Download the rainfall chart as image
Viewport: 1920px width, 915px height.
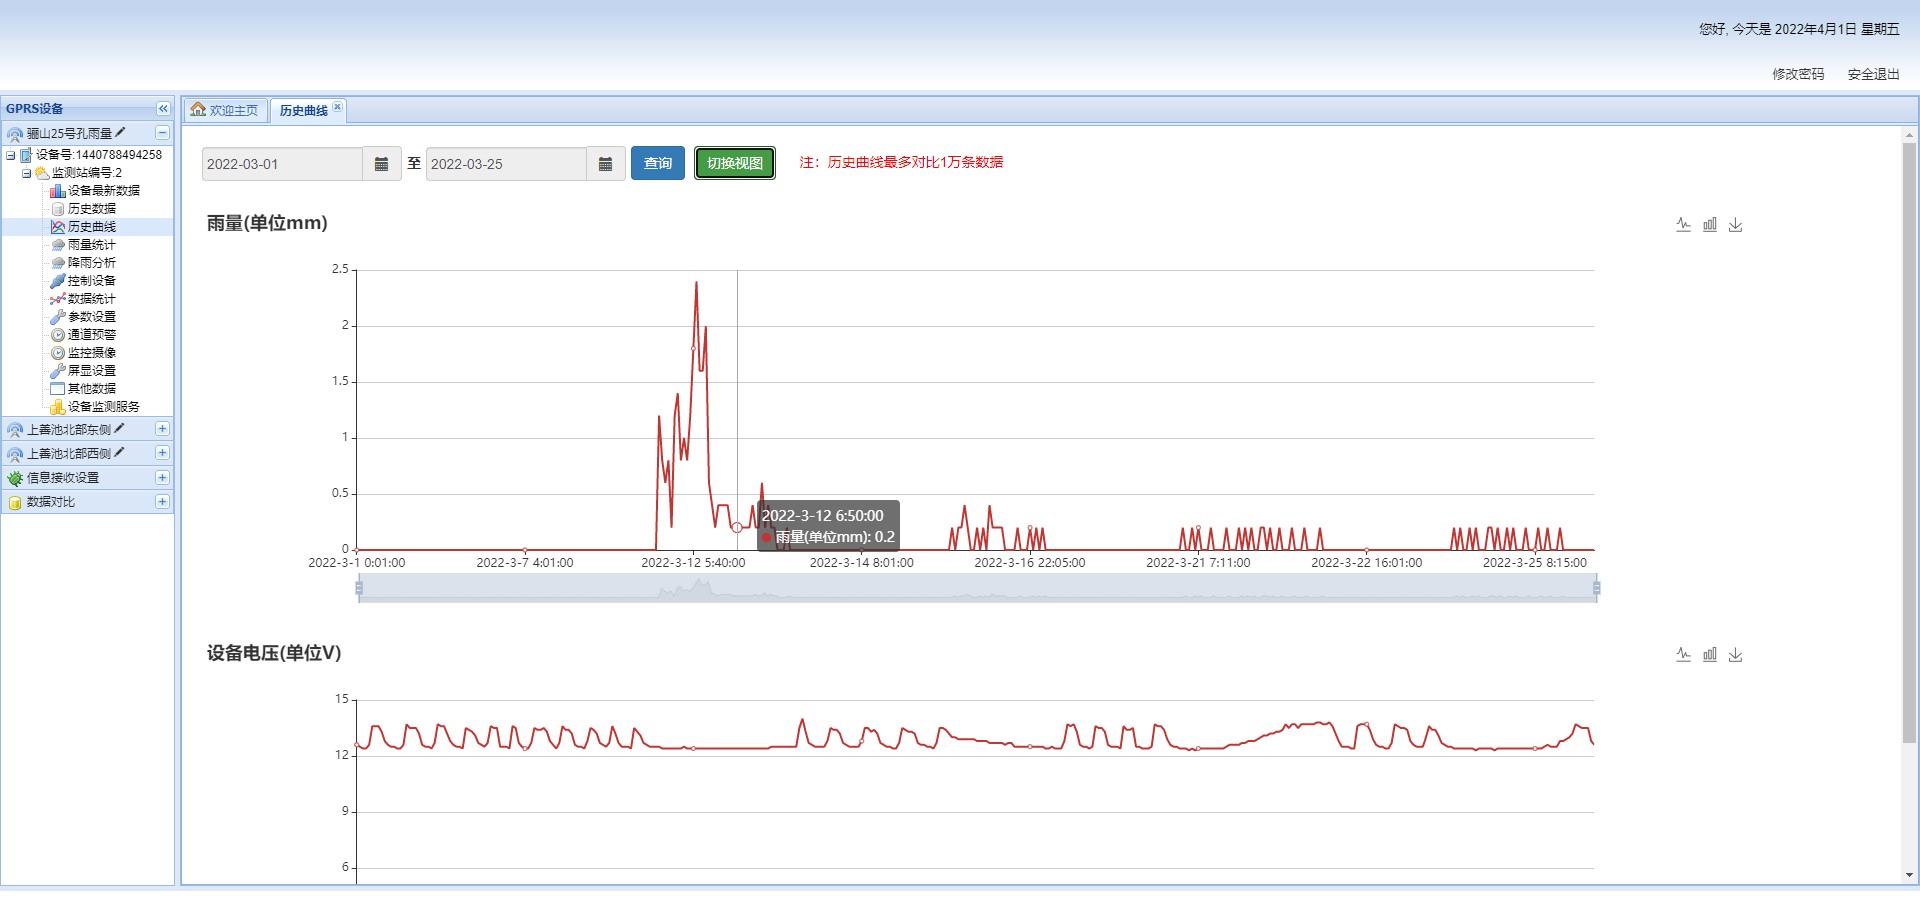pos(1736,225)
